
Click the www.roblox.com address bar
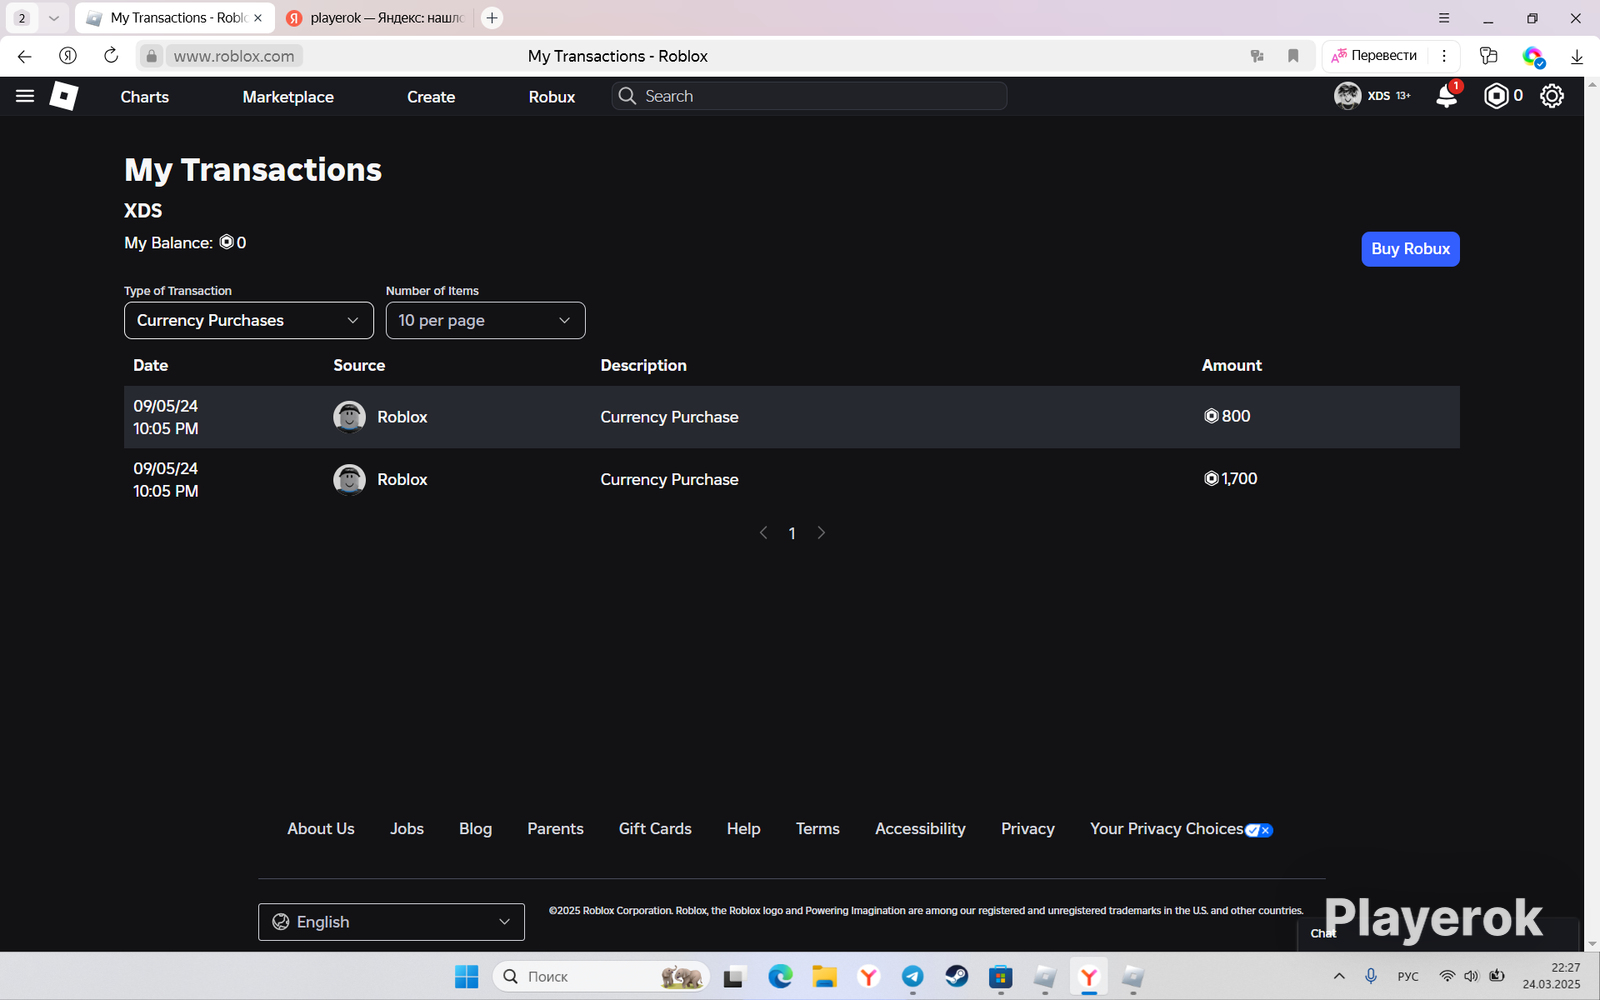(234, 56)
